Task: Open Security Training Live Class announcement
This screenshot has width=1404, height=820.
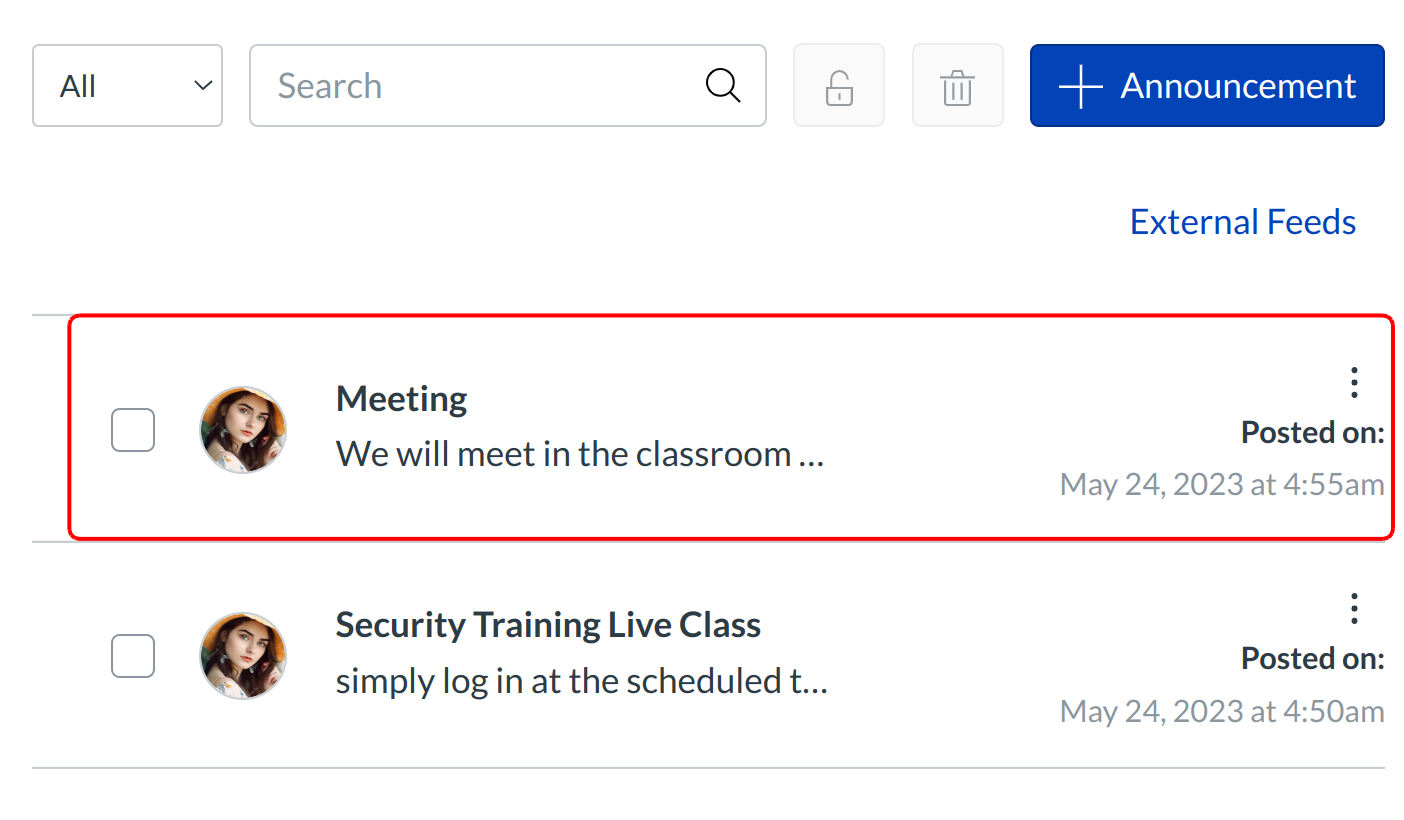Action: 548,625
